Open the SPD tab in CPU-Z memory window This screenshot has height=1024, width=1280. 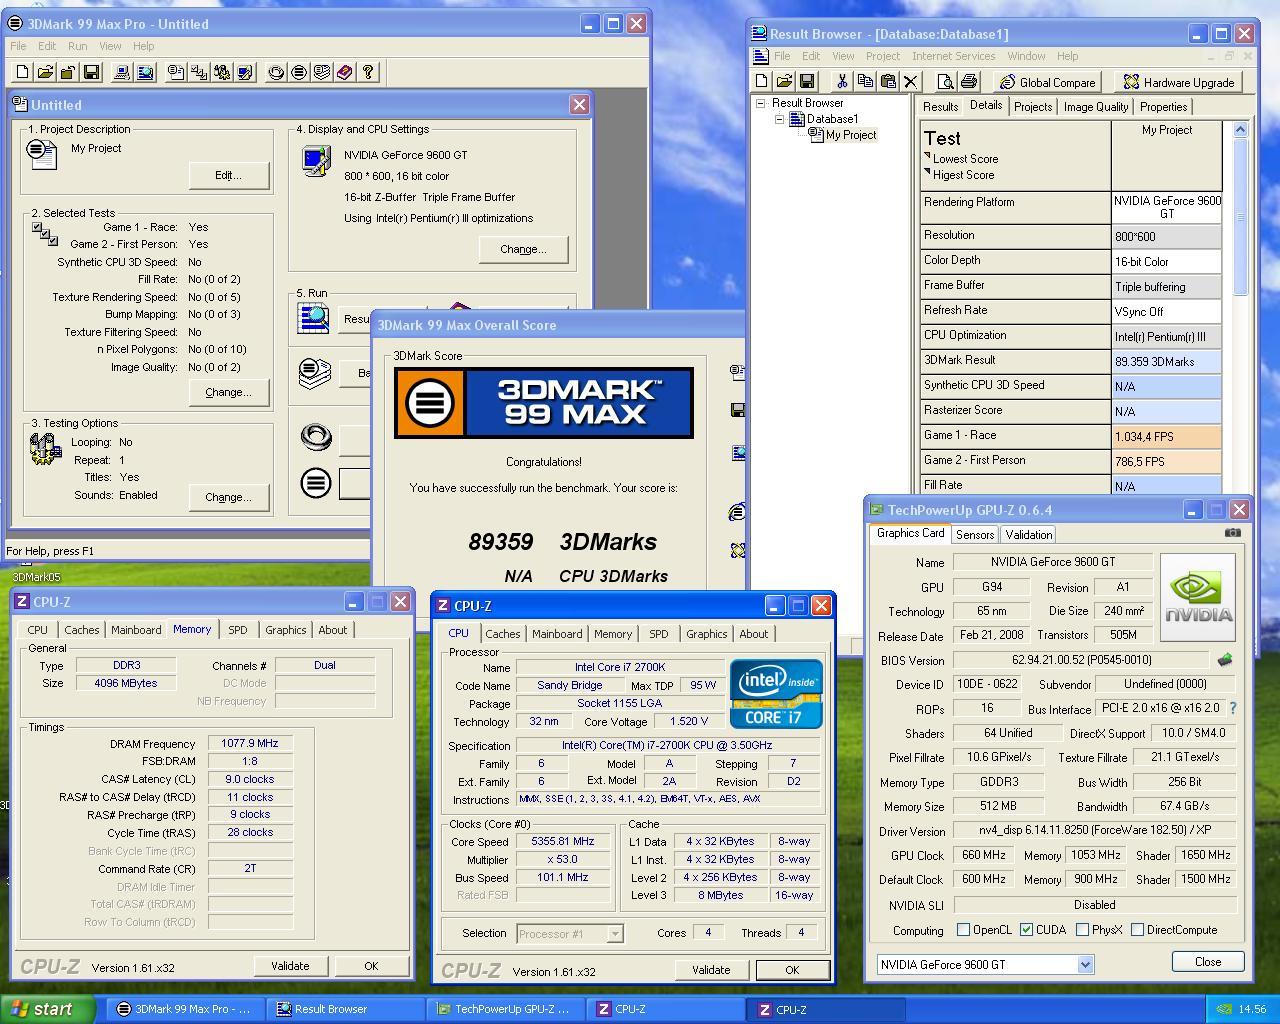[x=237, y=630]
